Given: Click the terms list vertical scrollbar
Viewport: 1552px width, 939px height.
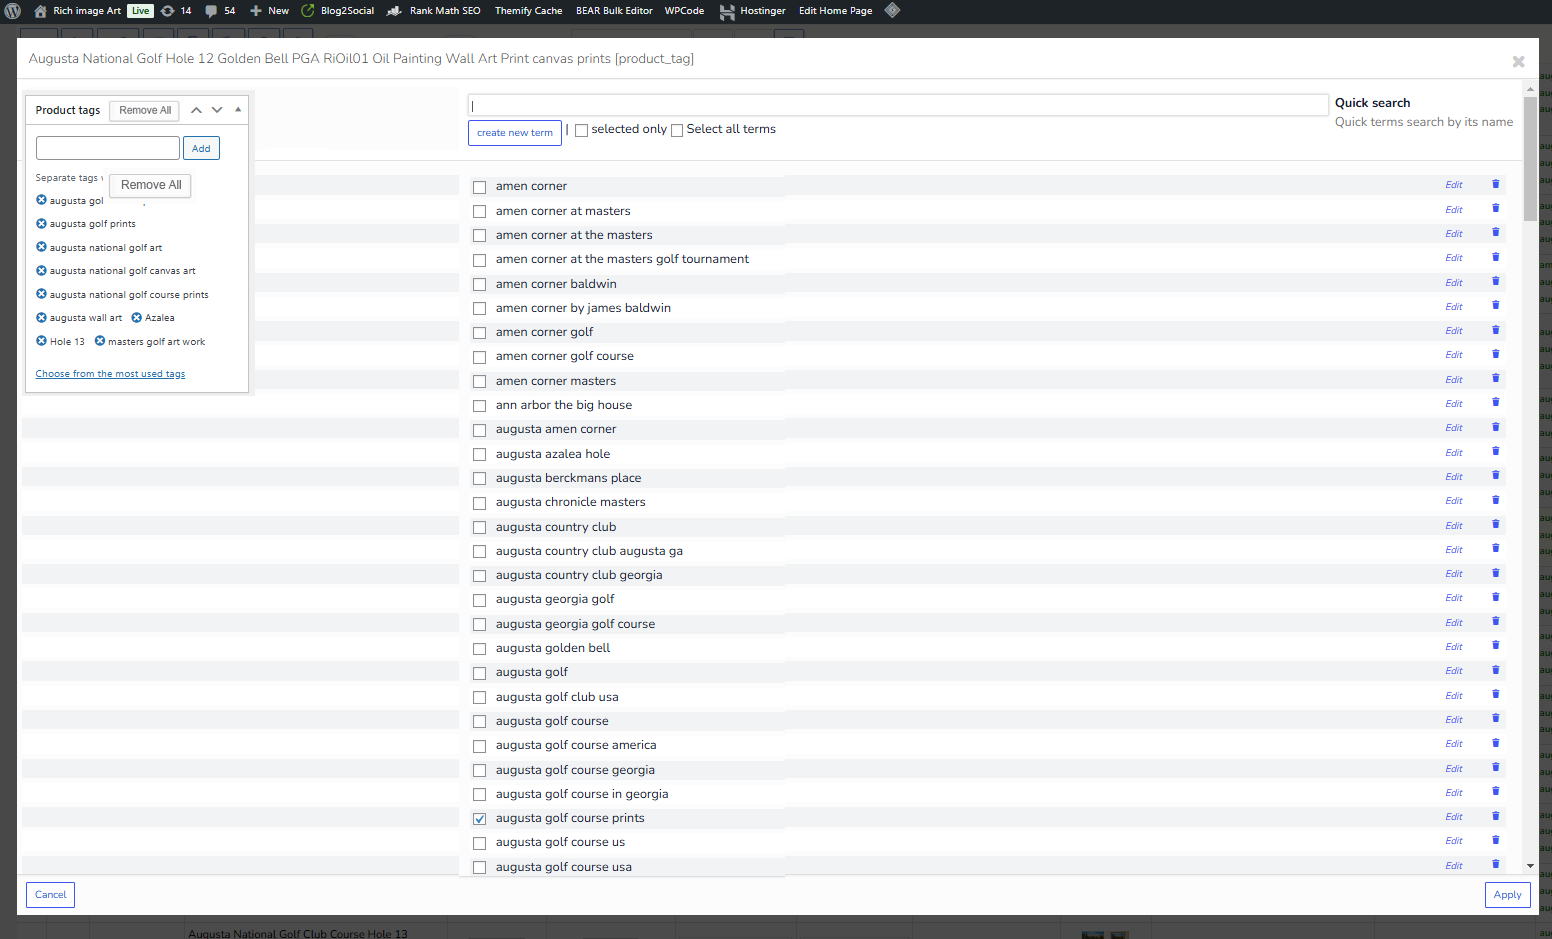Looking at the screenshot, I should pyautogui.click(x=1530, y=160).
